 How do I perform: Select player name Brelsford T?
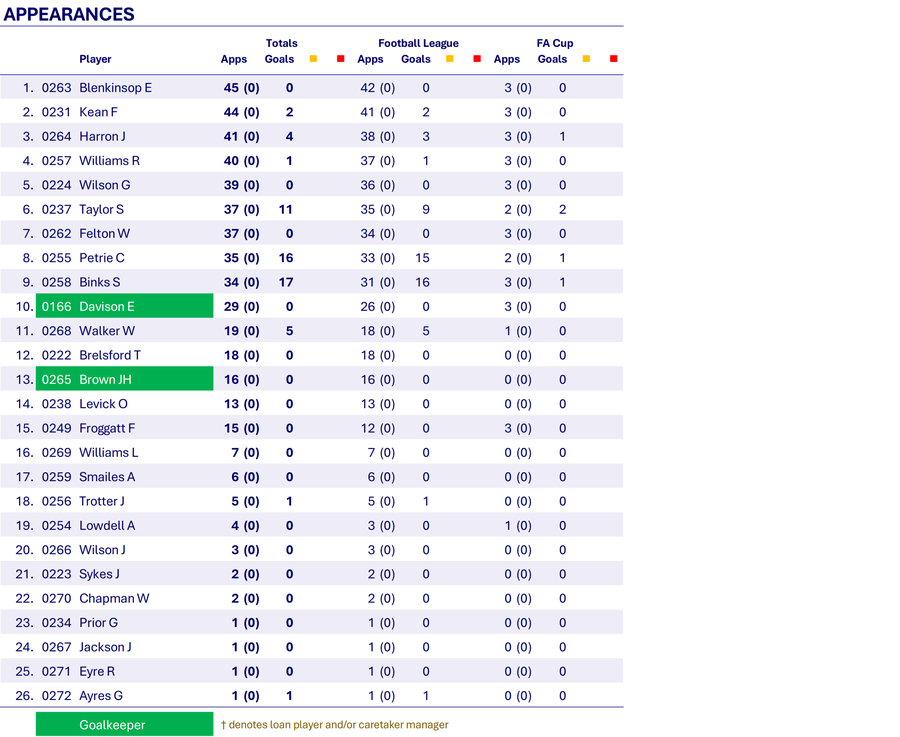point(110,355)
